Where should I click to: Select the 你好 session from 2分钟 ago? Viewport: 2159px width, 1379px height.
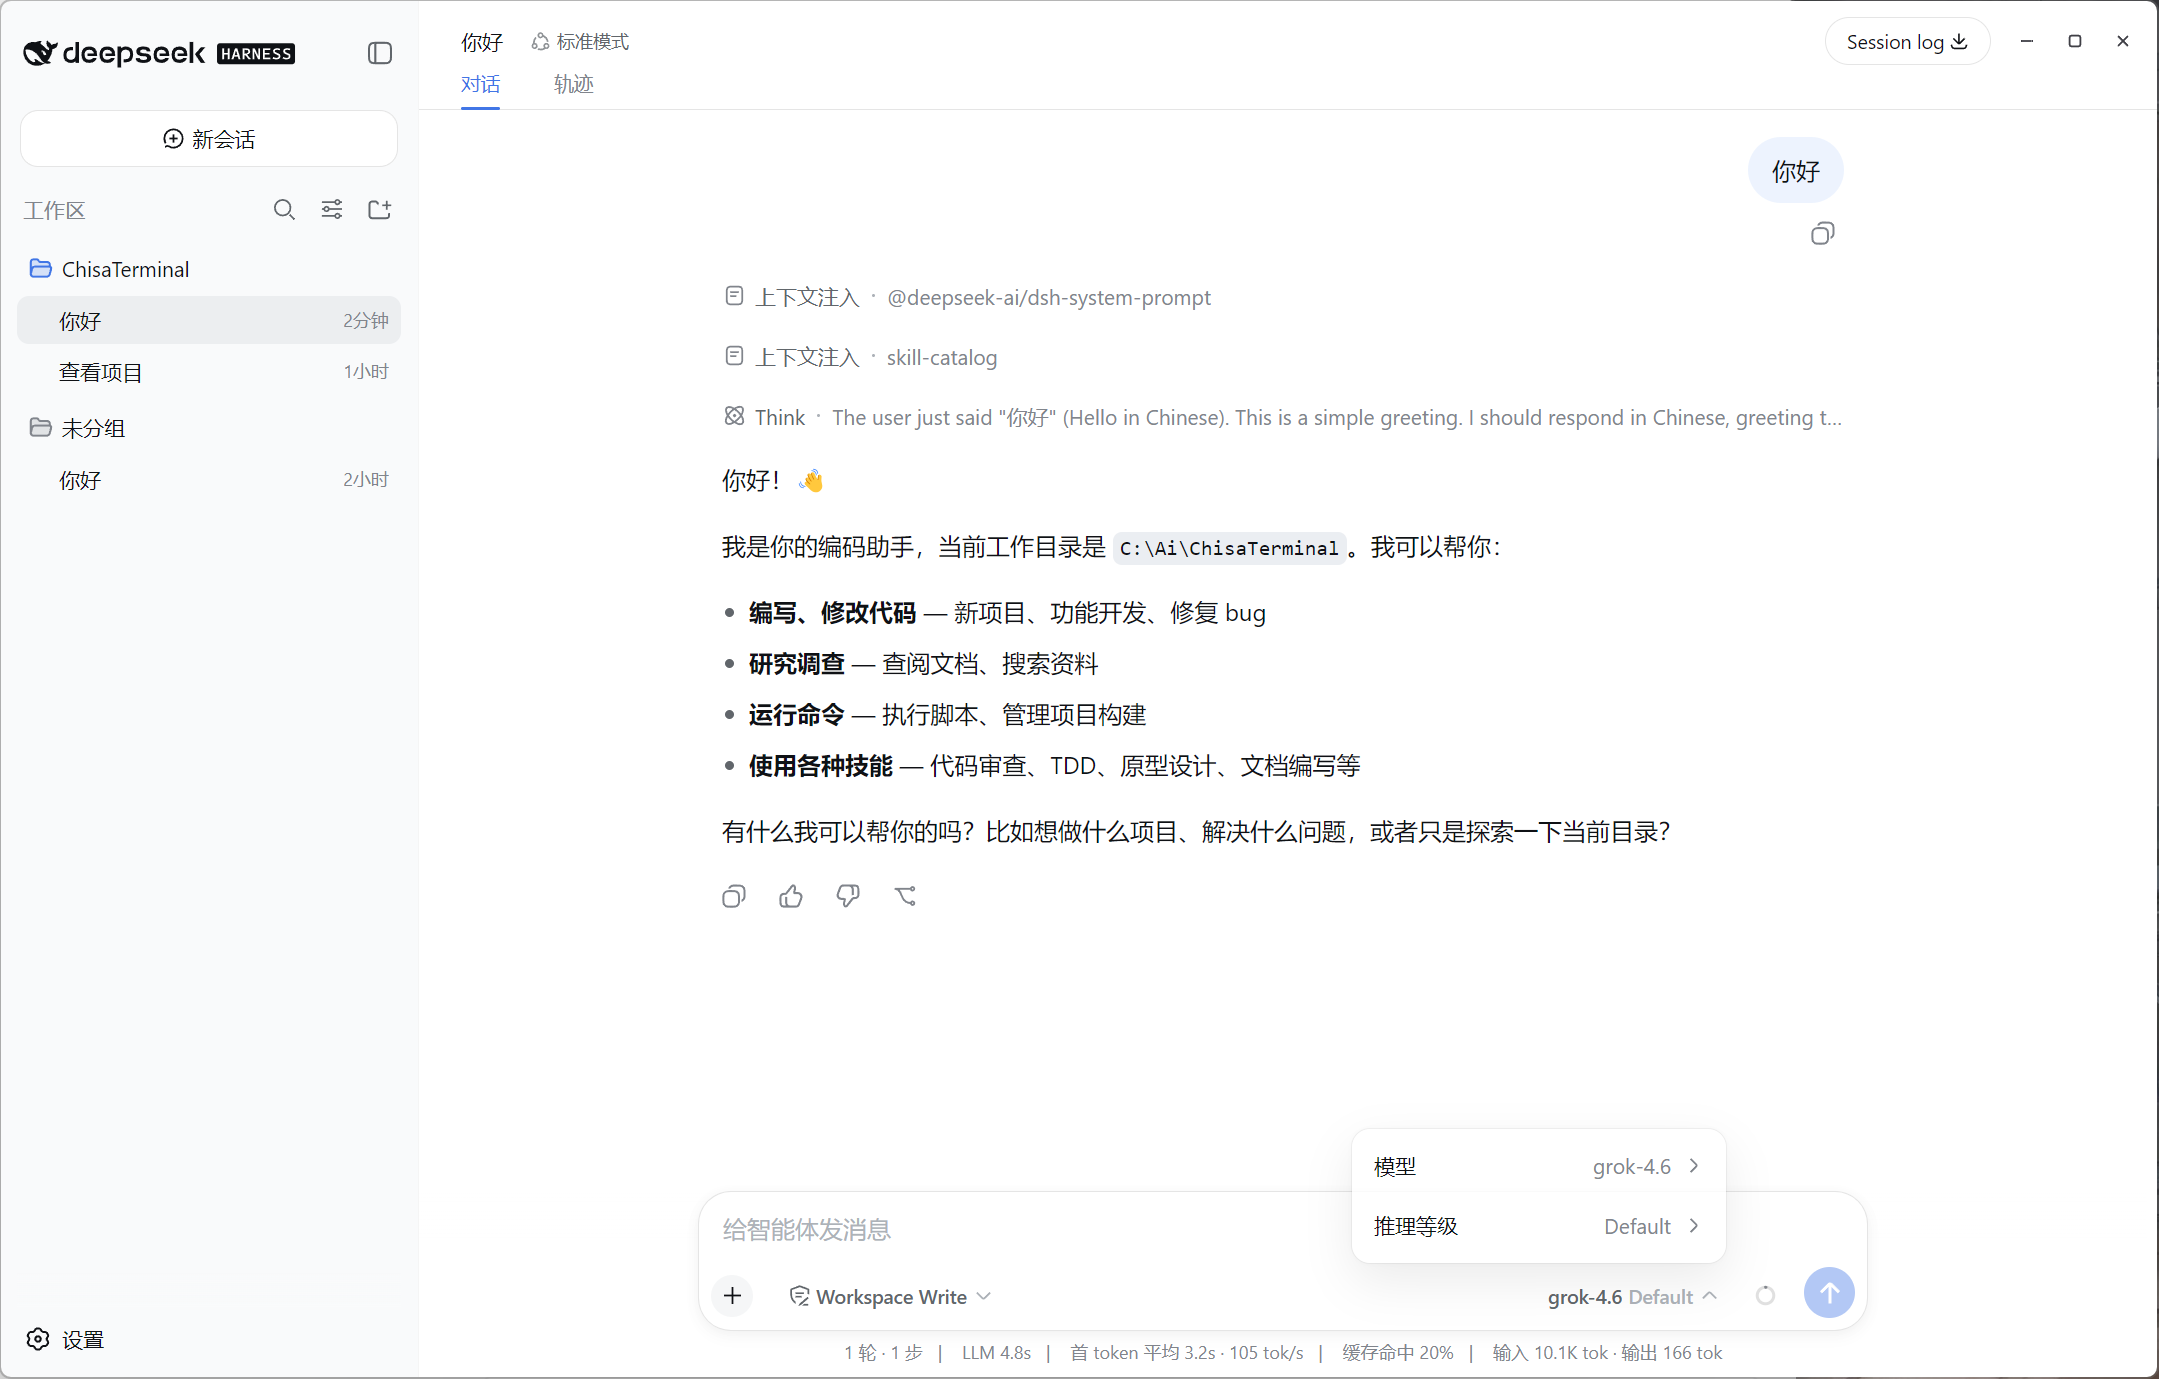pos(209,320)
